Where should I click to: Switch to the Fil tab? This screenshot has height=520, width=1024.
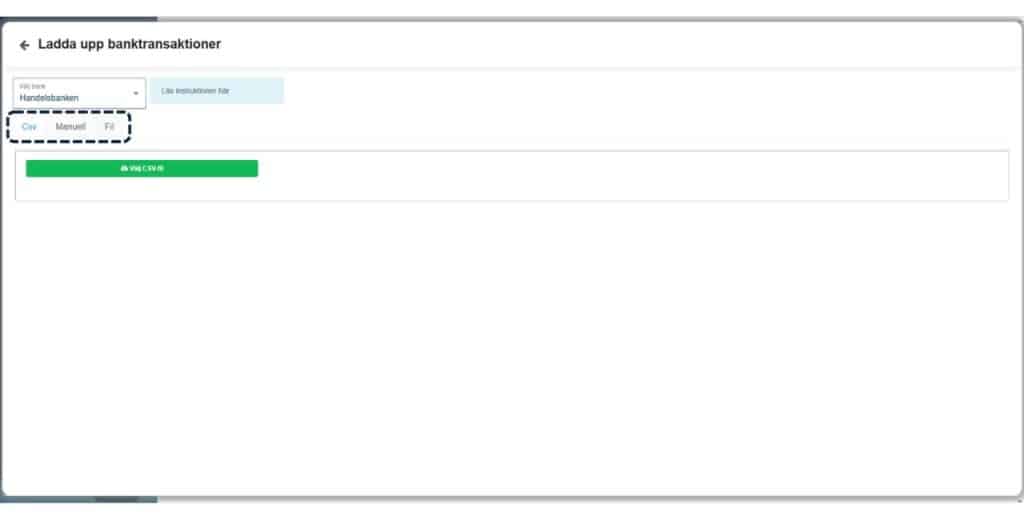coord(109,127)
